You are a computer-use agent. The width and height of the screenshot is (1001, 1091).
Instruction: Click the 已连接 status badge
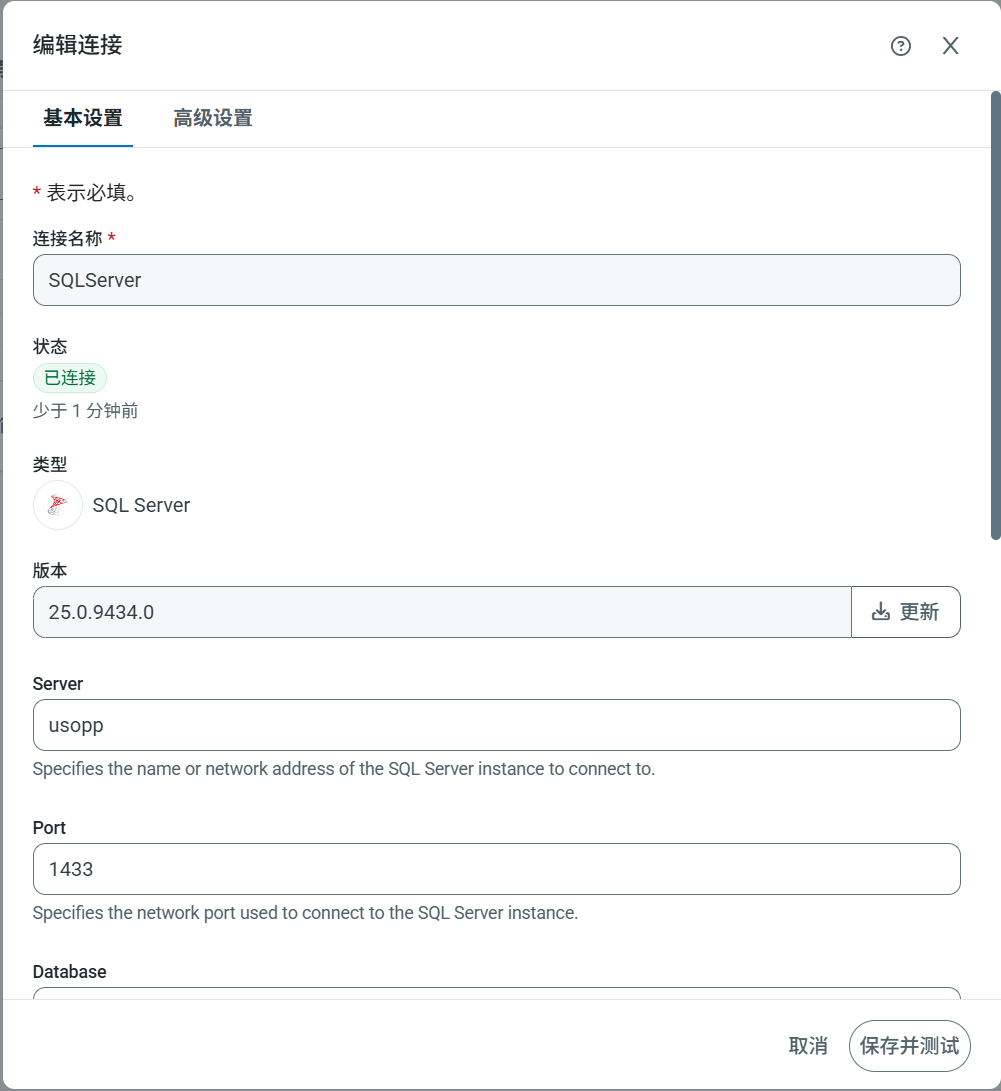(70, 378)
